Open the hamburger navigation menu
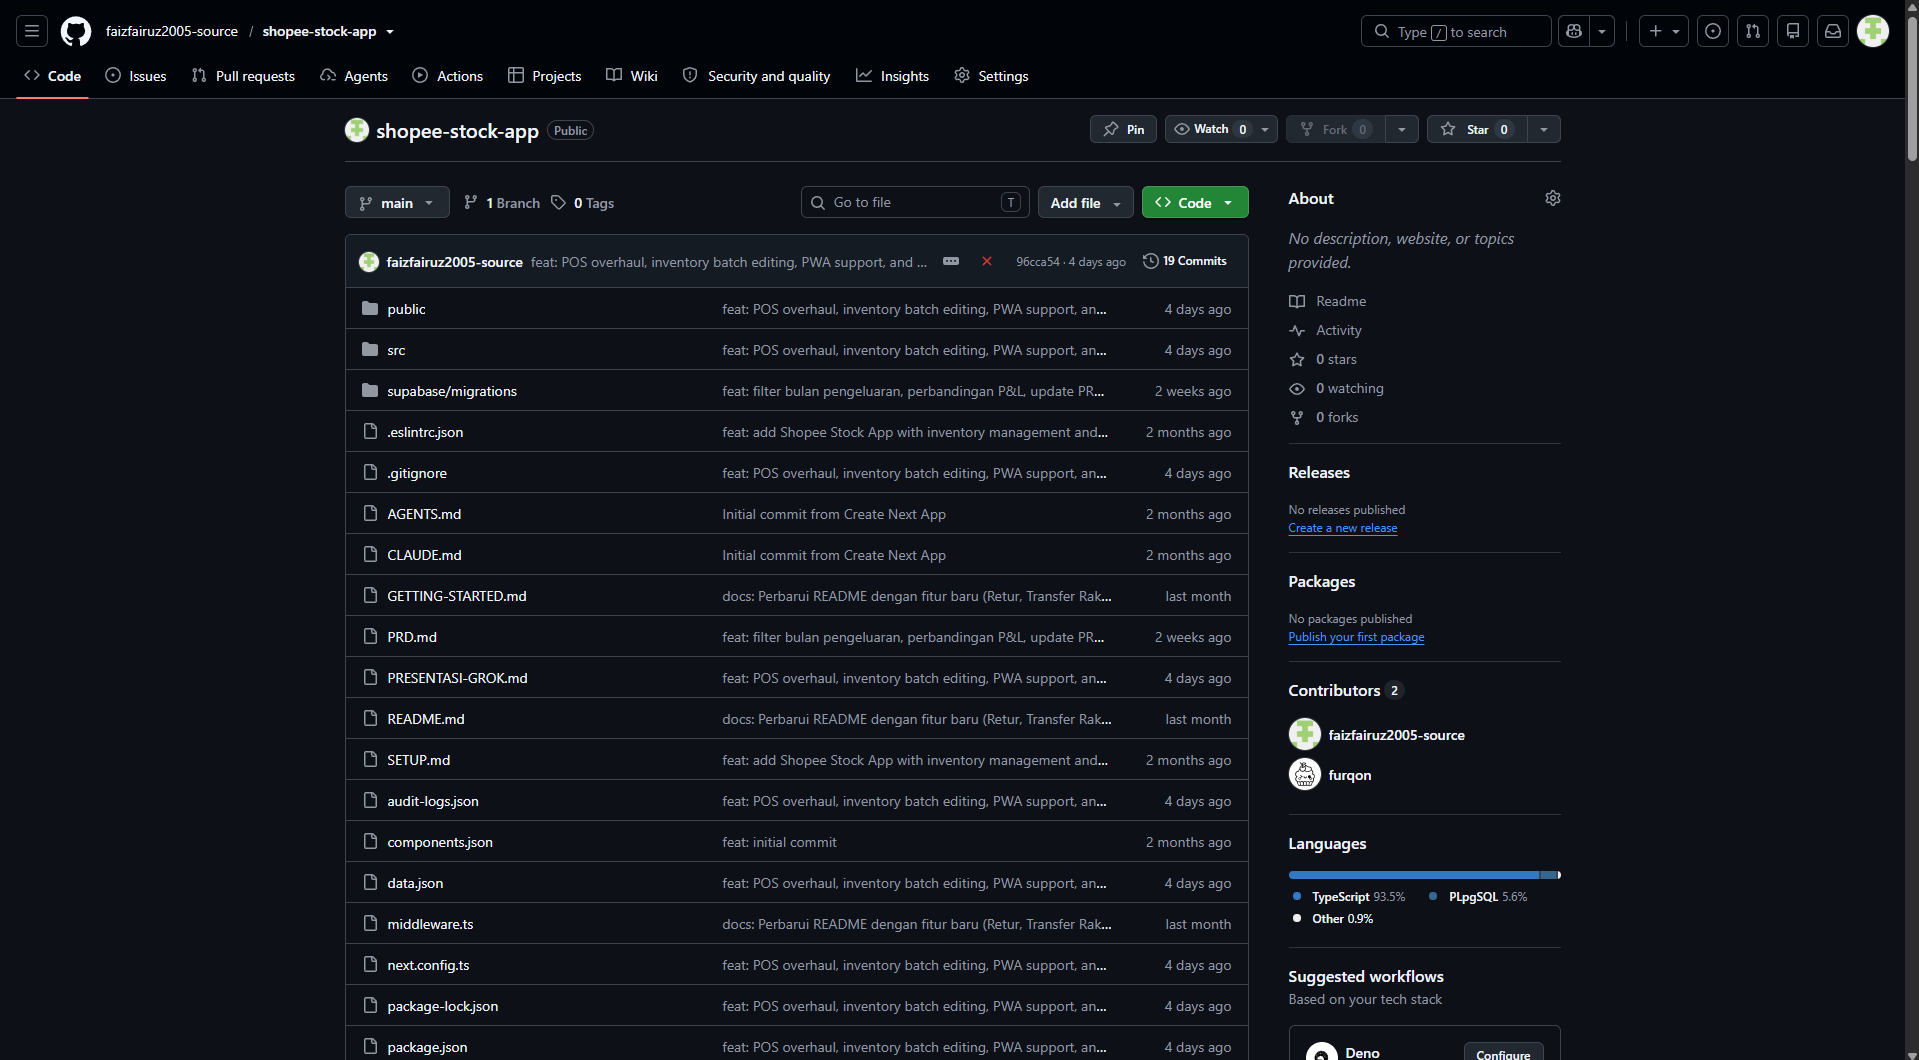Viewport: 1919px width, 1060px height. tap(32, 32)
